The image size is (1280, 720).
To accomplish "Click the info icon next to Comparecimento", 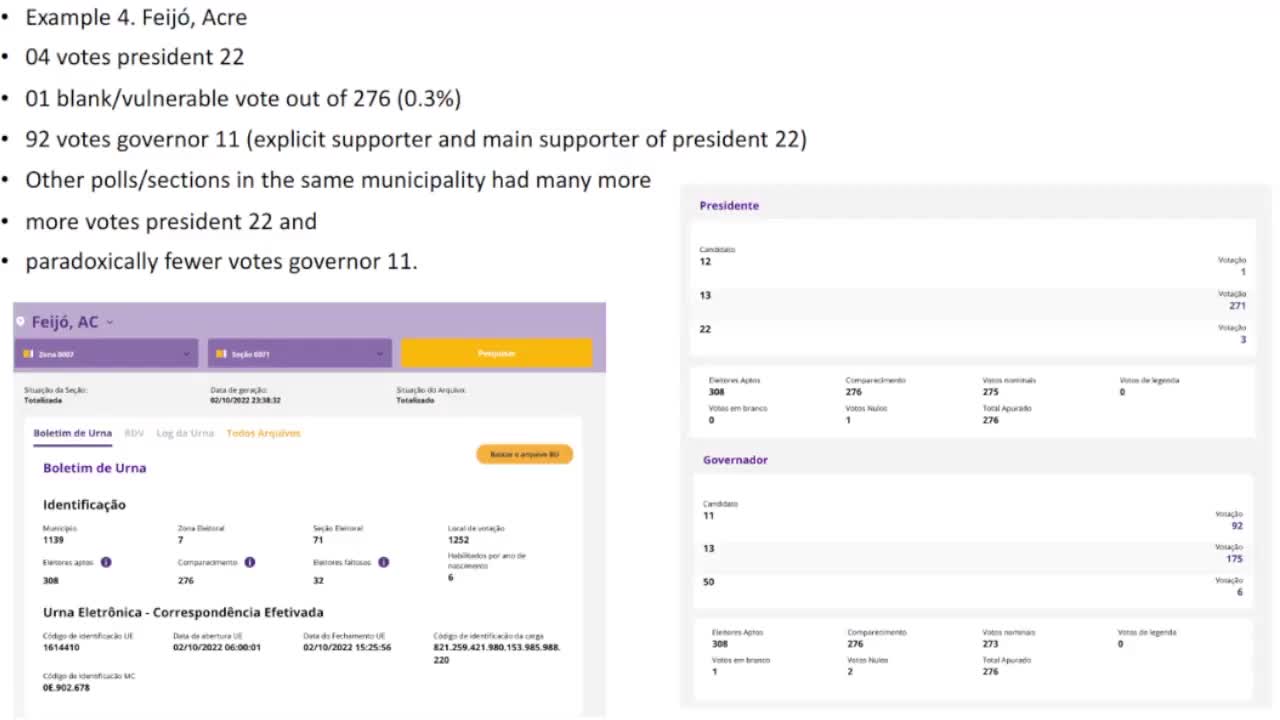I will click(250, 562).
